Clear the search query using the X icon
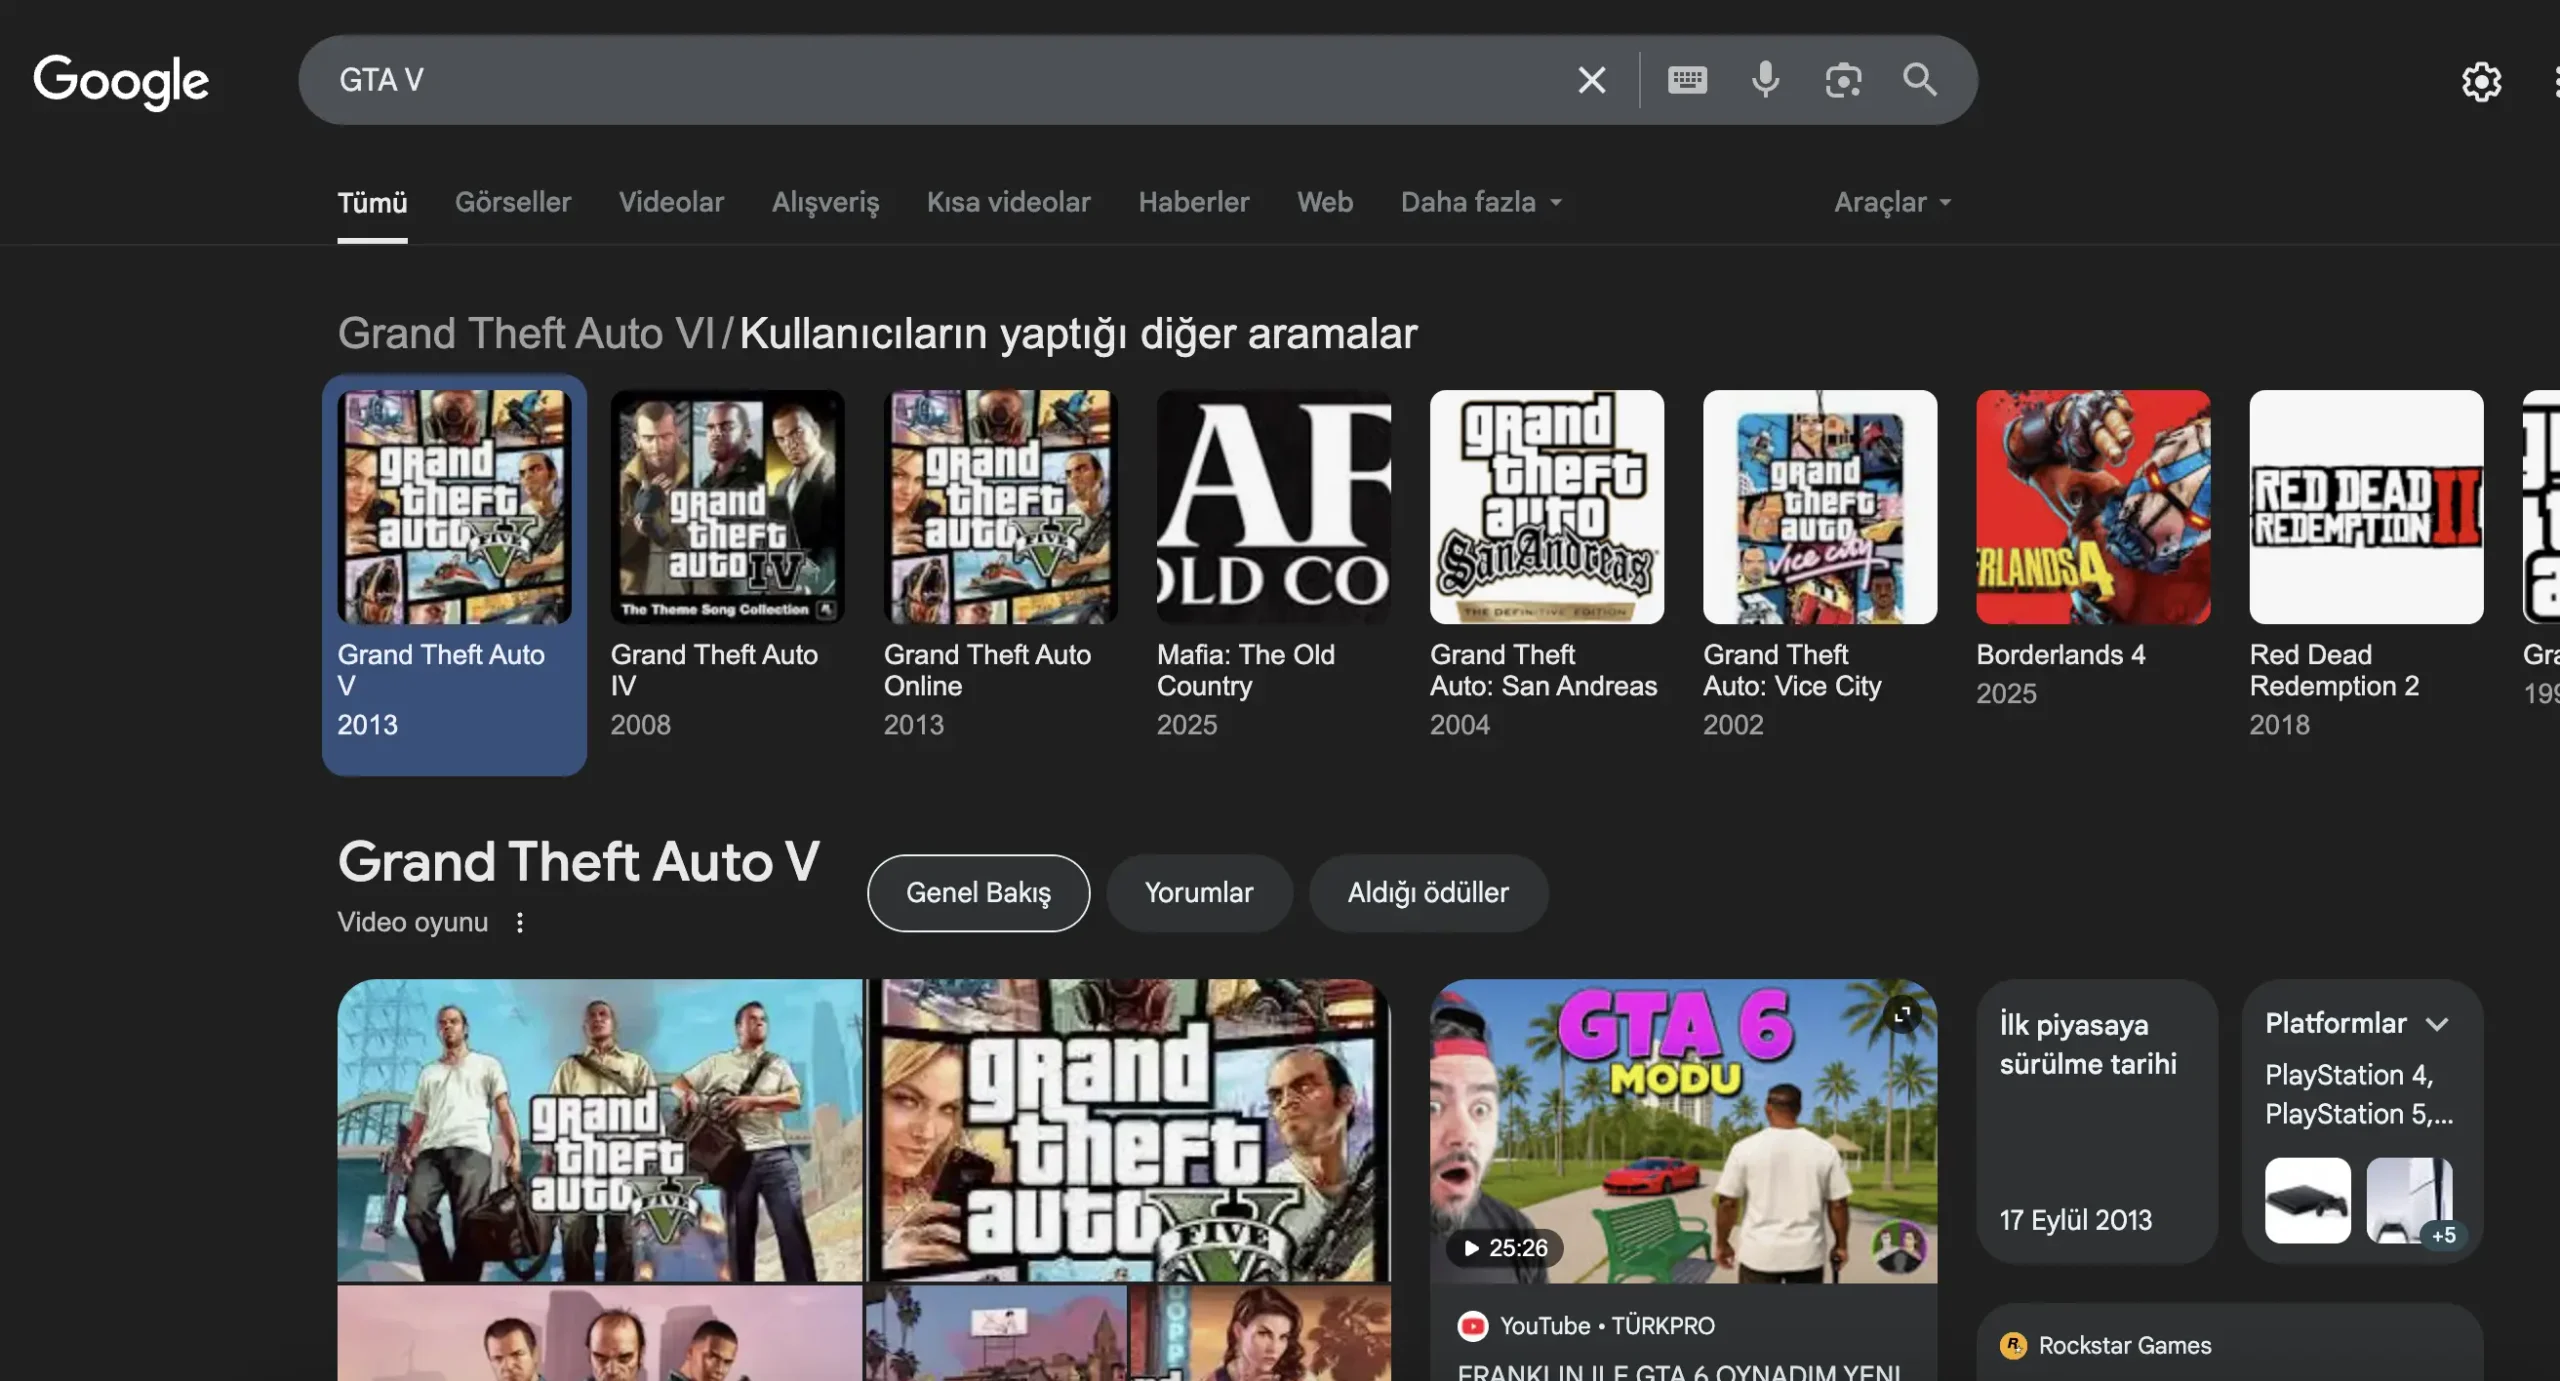The width and height of the screenshot is (2560, 1381). pos(1591,79)
